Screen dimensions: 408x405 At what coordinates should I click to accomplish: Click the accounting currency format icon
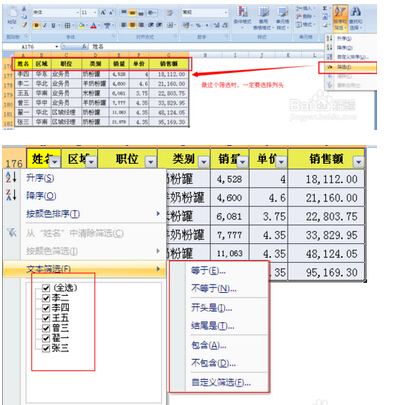coord(186,25)
